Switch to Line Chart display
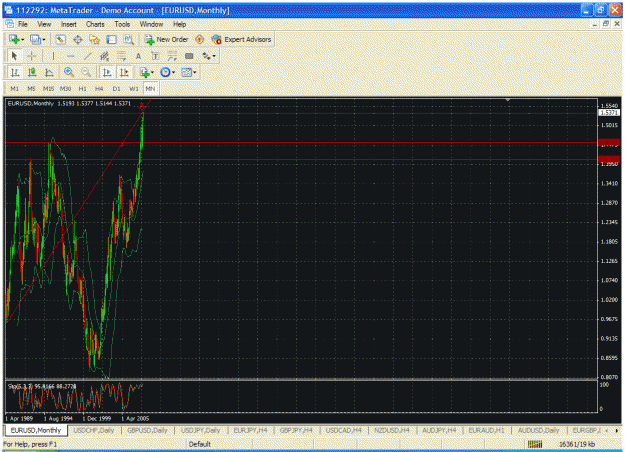 (49, 73)
